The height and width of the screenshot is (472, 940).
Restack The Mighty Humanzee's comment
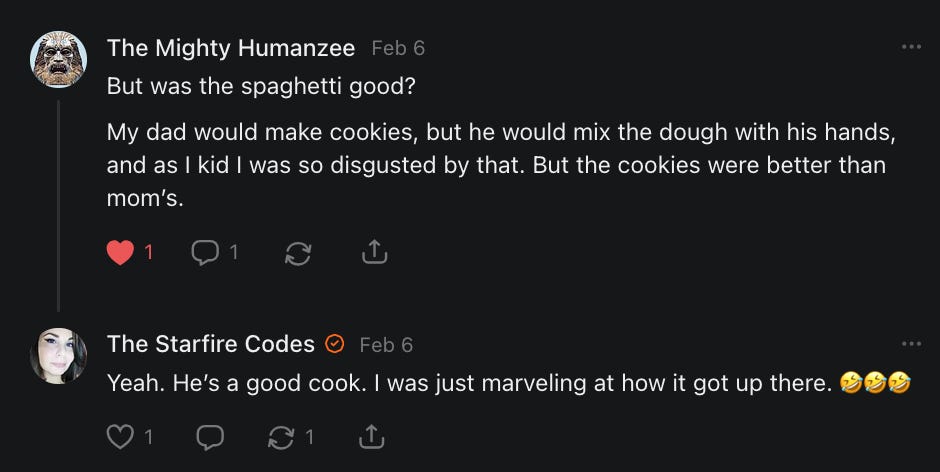pyautogui.click(x=297, y=254)
